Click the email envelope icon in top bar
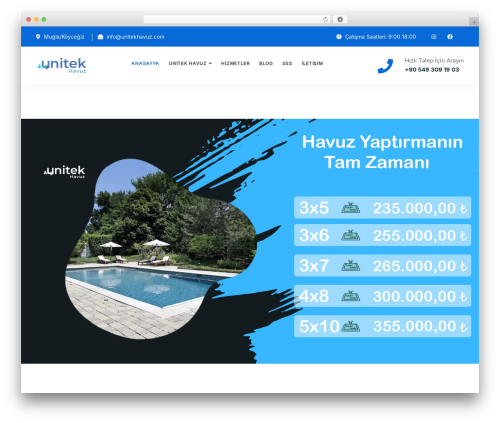 (x=100, y=37)
